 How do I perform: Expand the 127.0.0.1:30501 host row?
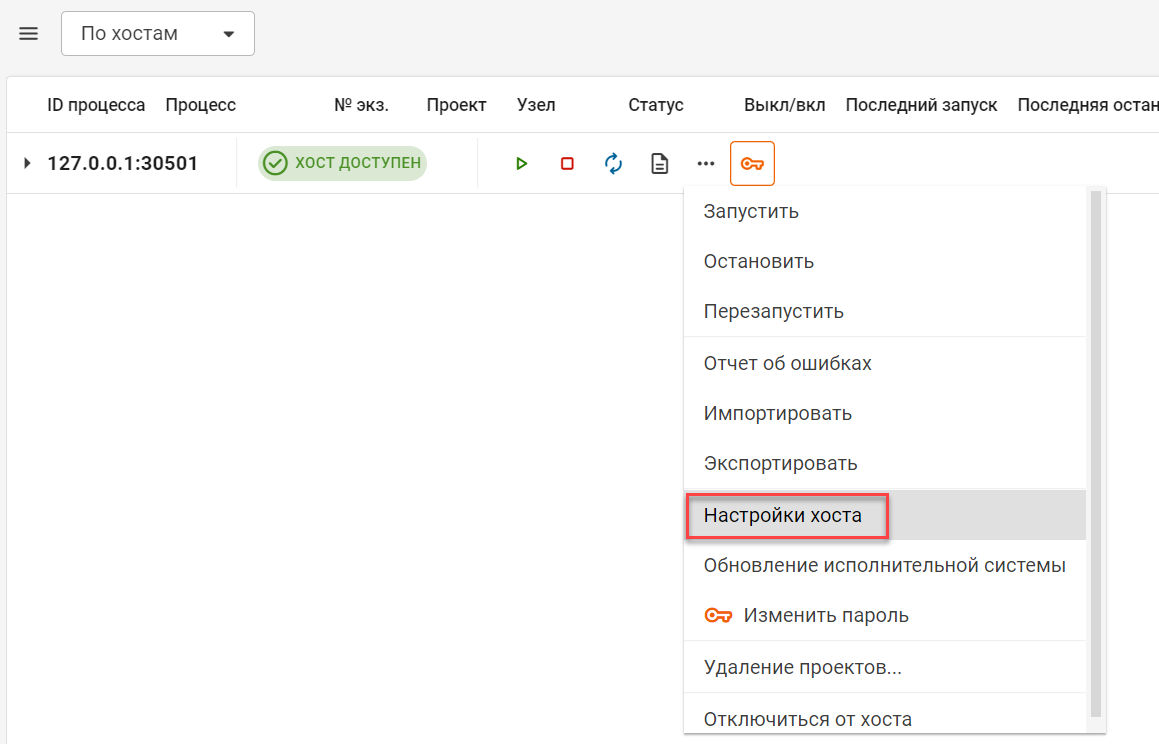point(27,163)
